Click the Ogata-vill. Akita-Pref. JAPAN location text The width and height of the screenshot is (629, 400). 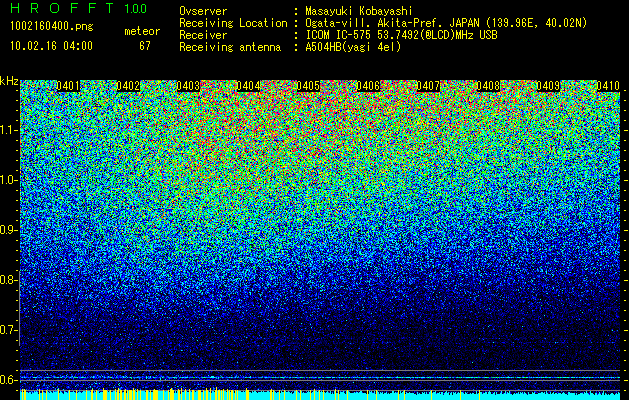click(x=446, y=23)
